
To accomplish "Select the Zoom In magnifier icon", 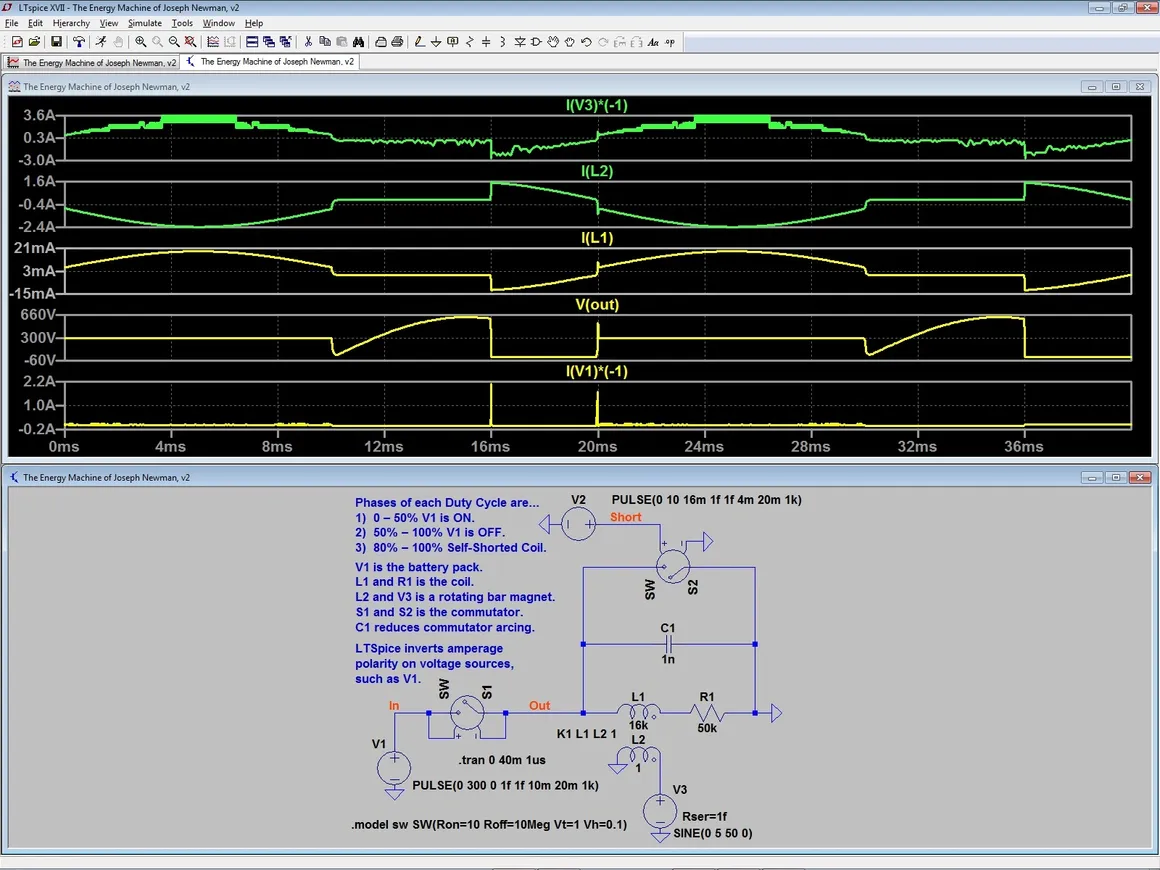I will [x=141, y=42].
